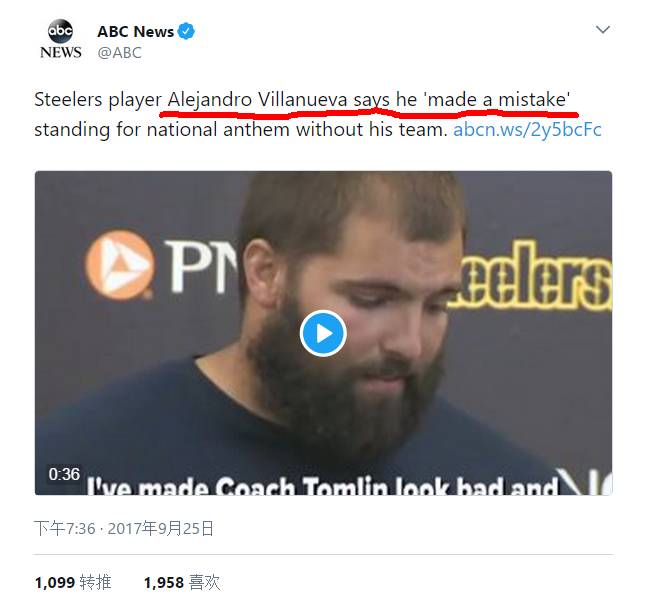
Task: Click the blue verified badge
Action: pos(187,32)
